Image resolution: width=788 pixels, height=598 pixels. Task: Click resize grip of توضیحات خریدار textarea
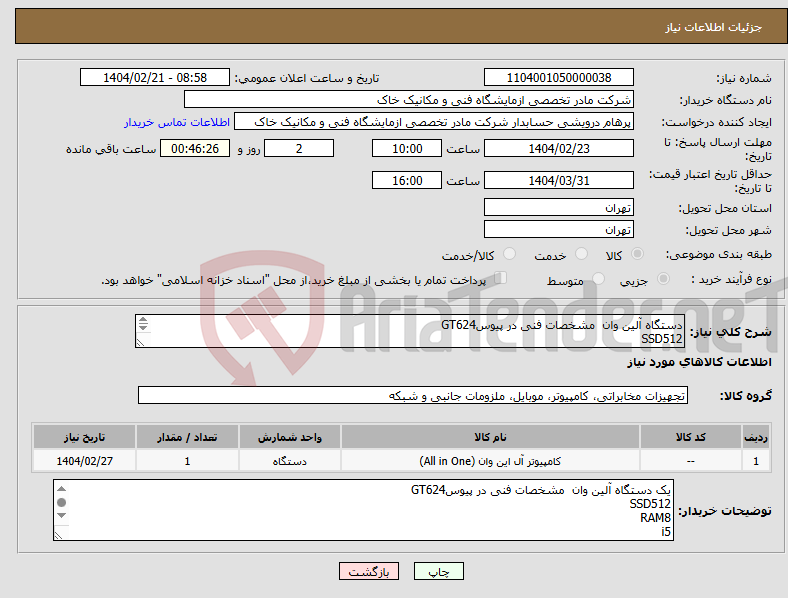pos(59,536)
